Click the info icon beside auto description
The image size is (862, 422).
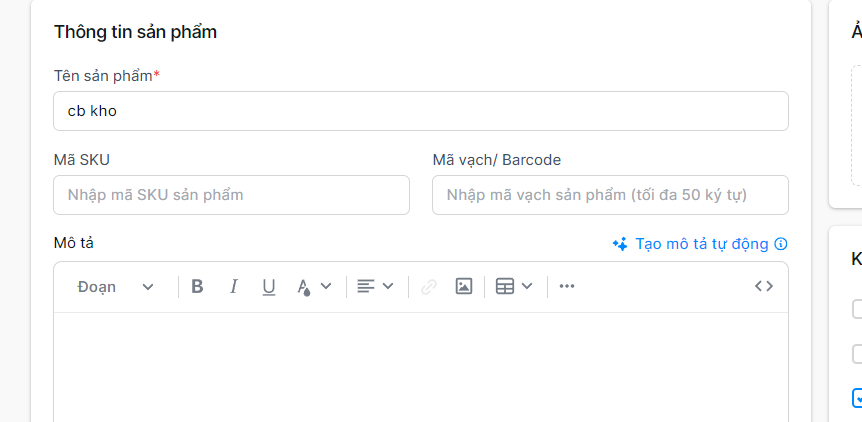click(x=781, y=244)
